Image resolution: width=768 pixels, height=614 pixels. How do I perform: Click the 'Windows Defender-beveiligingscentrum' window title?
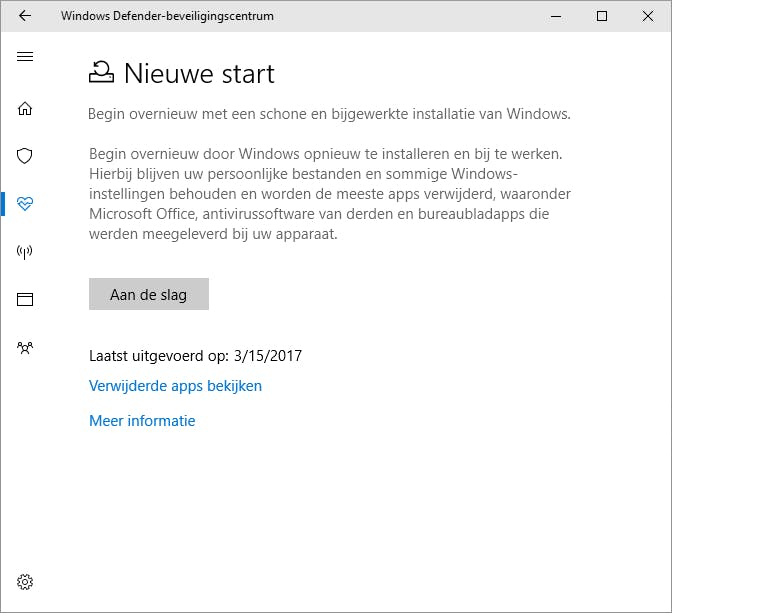point(167,16)
